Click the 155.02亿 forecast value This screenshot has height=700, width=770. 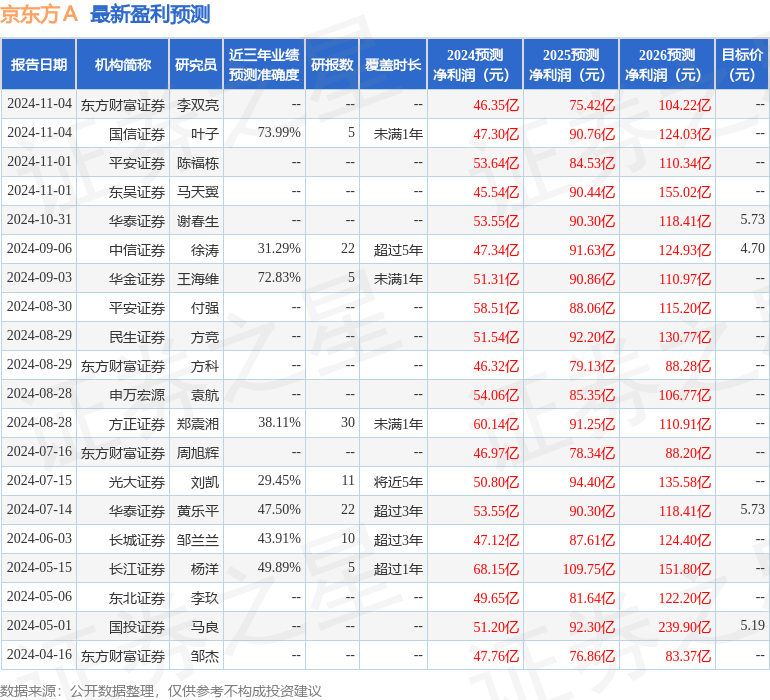click(x=685, y=192)
